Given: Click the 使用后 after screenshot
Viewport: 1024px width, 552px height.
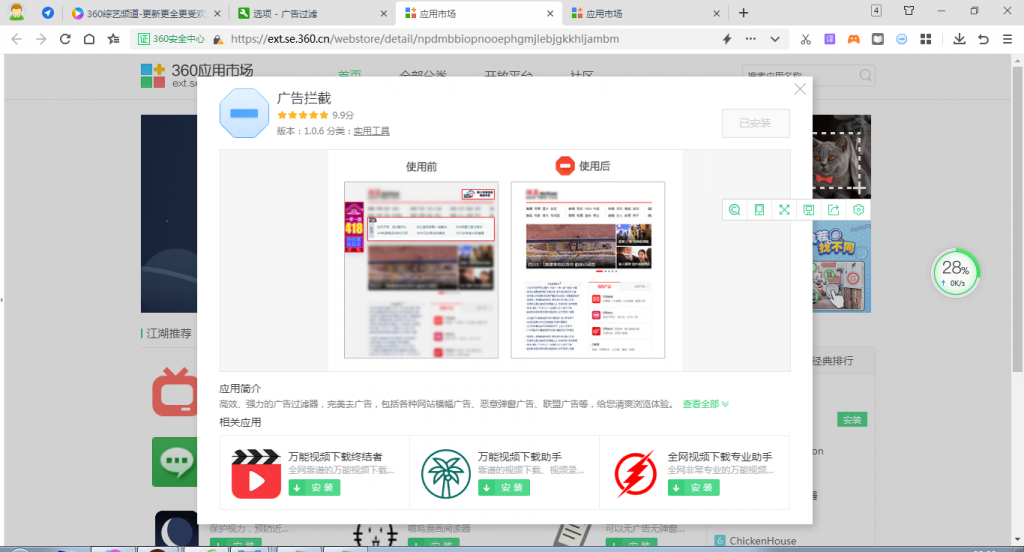Looking at the screenshot, I should tap(588, 270).
